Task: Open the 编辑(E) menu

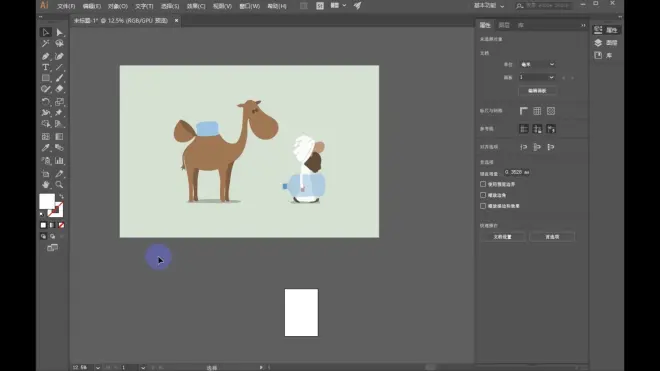Action: 92,6
